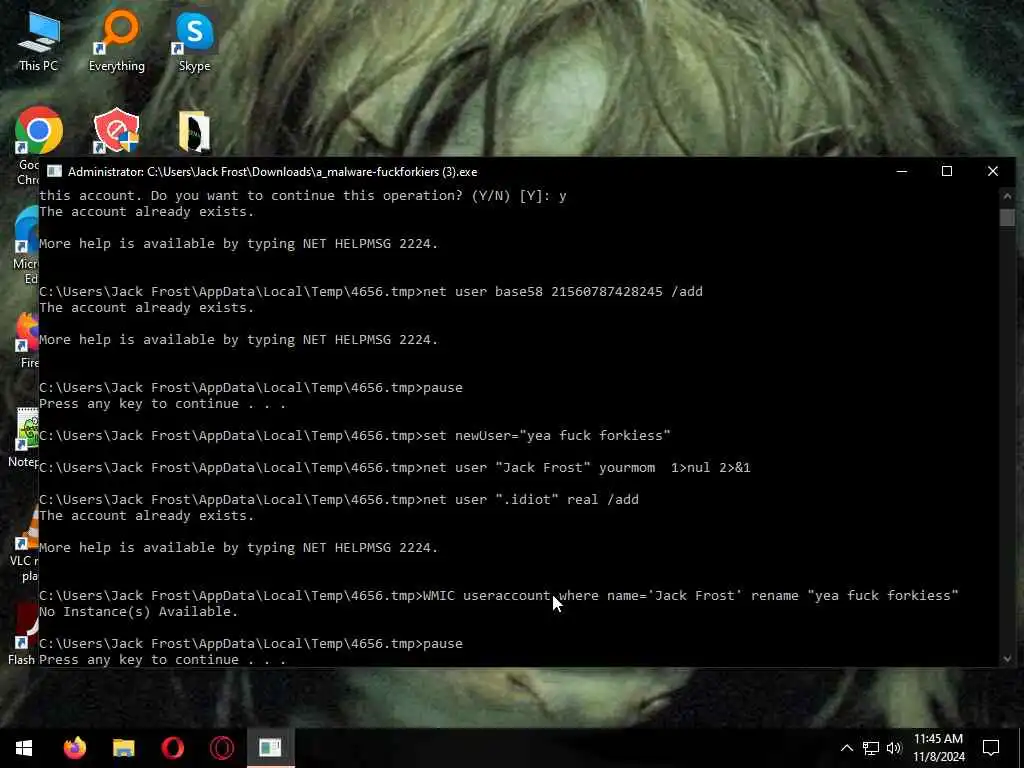Show hidden system tray icons

tap(846, 748)
